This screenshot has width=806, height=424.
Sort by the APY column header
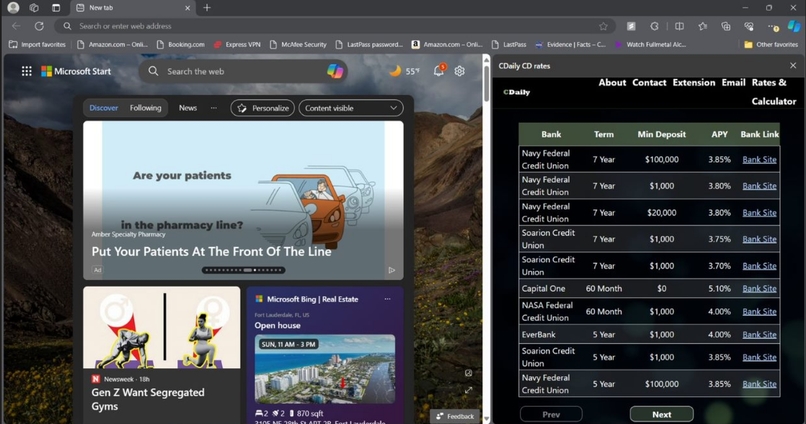(x=719, y=134)
